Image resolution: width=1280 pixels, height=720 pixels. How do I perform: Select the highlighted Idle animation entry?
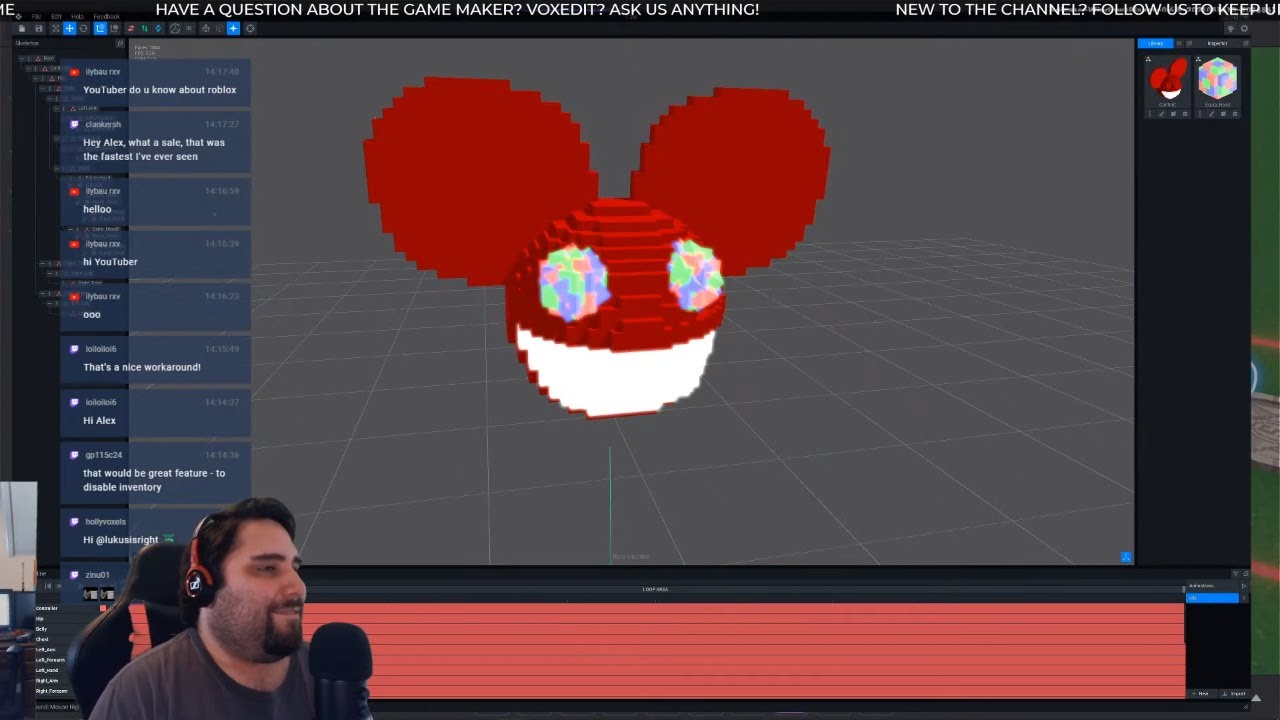pyautogui.click(x=1212, y=598)
